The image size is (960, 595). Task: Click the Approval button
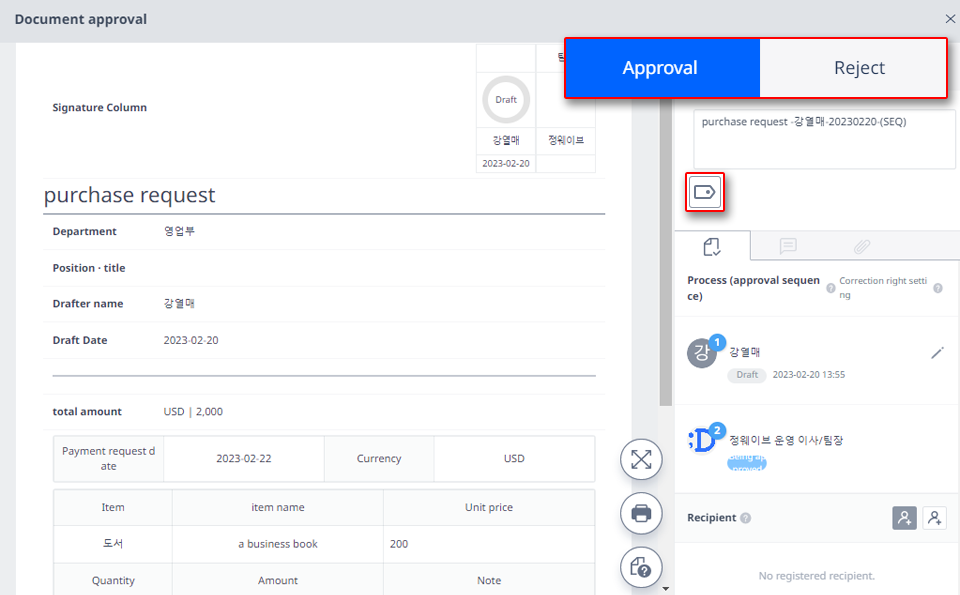click(x=661, y=67)
